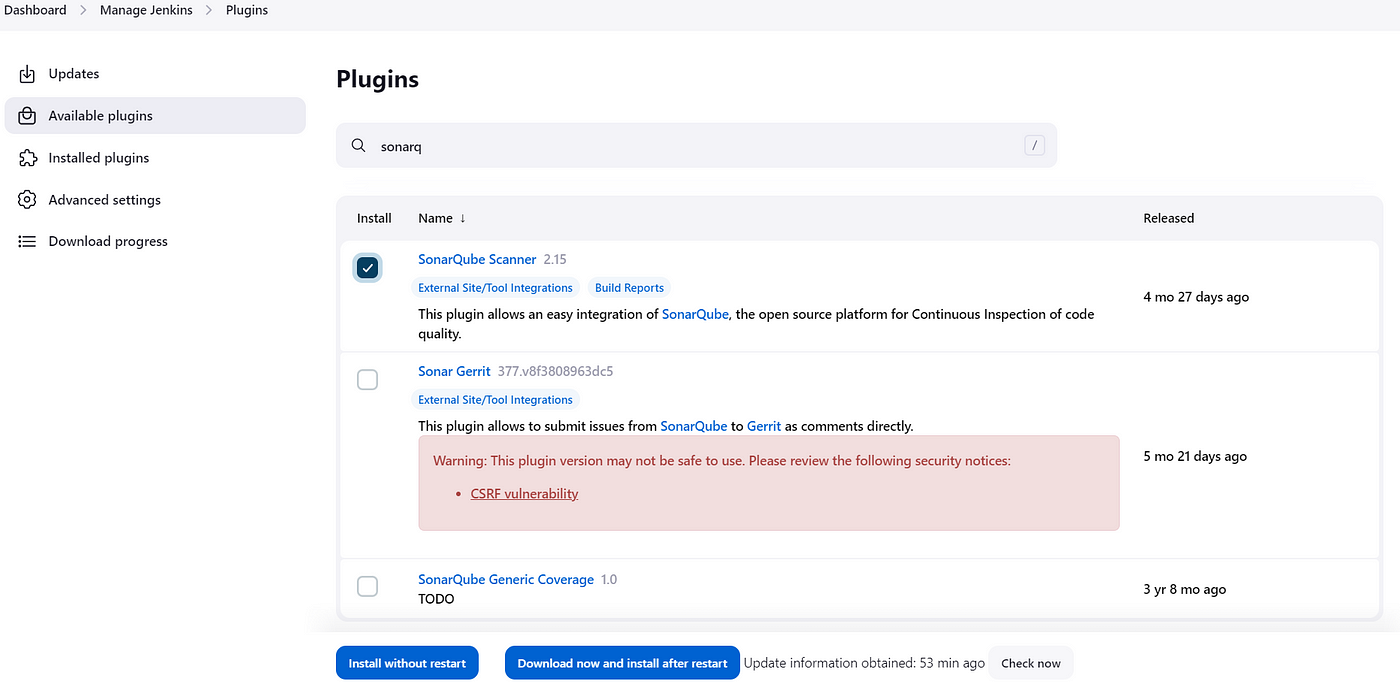Click 'Update information obtained: 53 min ago' text

[x=864, y=663]
